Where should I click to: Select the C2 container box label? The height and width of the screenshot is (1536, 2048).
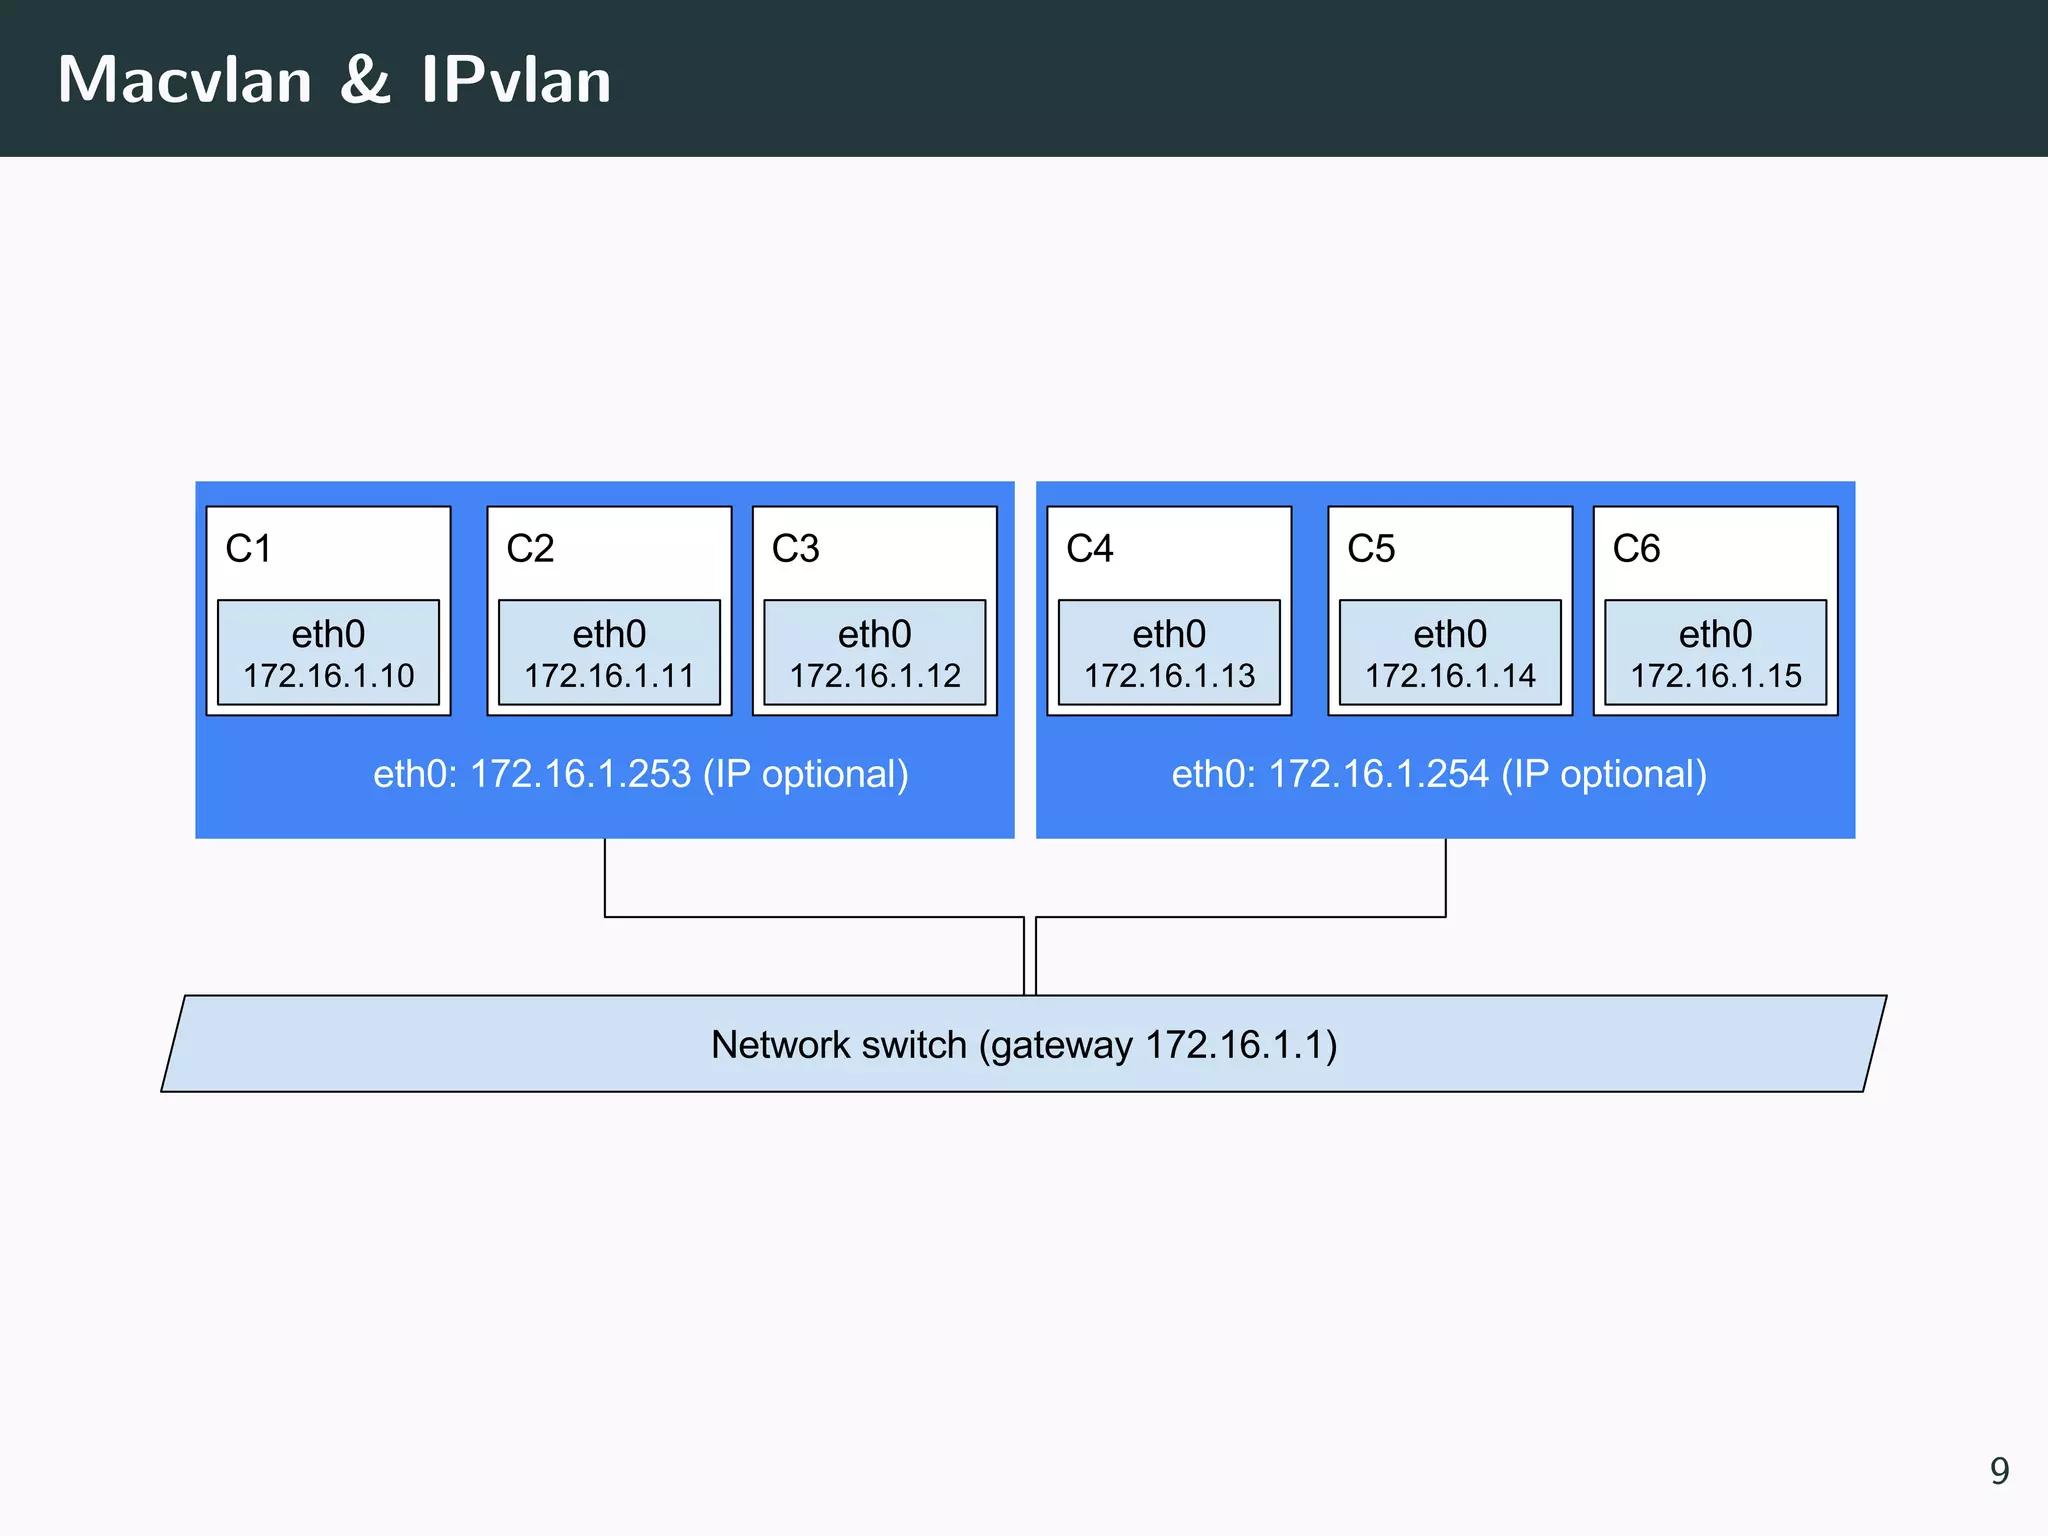click(x=530, y=549)
